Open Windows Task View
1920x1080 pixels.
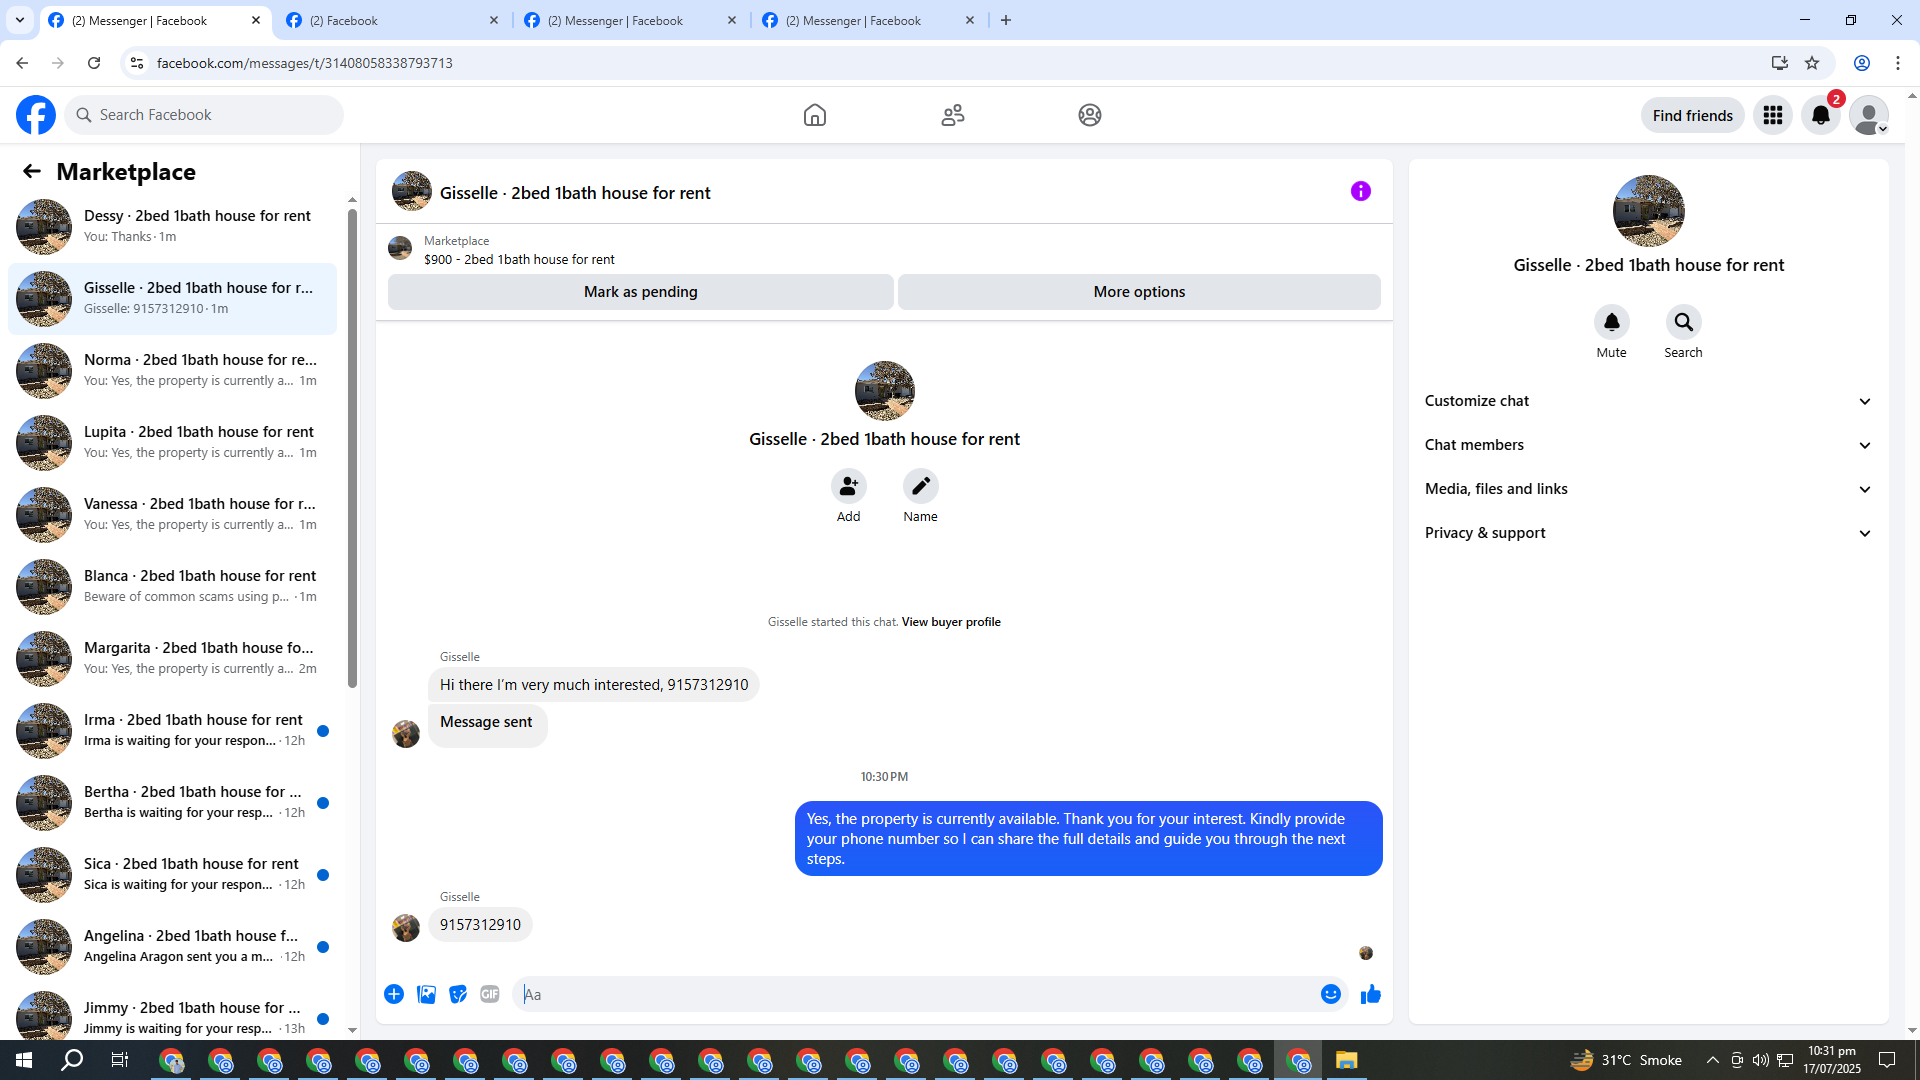point(120,1060)
